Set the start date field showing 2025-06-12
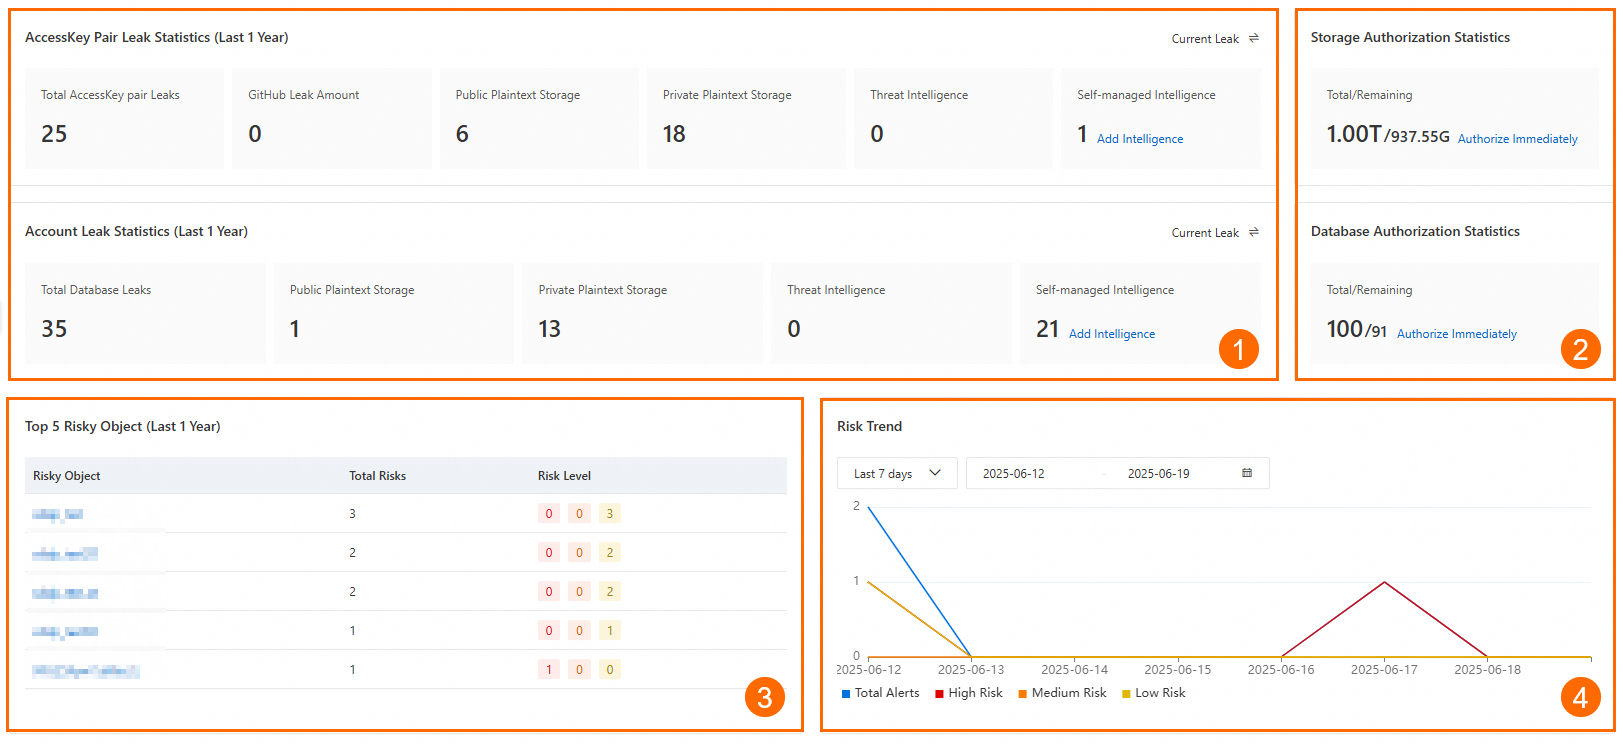Viewport: 1623px width, 744px height. pyautogui.click(x=1013, y=474)
